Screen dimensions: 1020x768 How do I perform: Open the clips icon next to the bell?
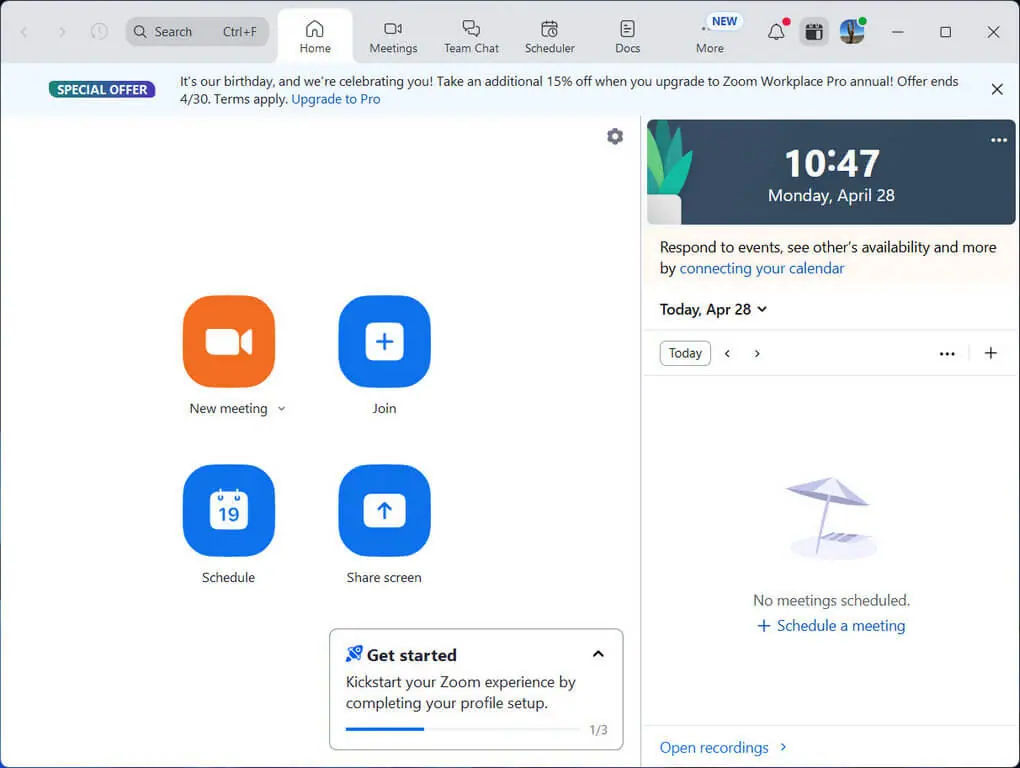pyautogui.click(x=814, y=32)
